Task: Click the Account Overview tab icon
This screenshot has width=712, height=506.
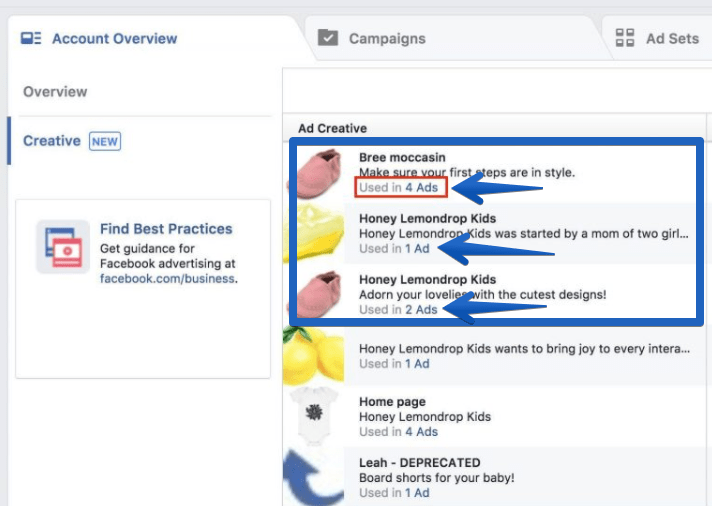Action: coord(31,38)
